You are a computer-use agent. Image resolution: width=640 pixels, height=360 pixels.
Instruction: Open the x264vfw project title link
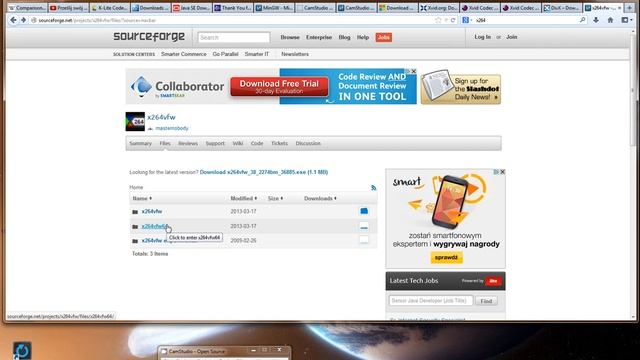[161, 117]
